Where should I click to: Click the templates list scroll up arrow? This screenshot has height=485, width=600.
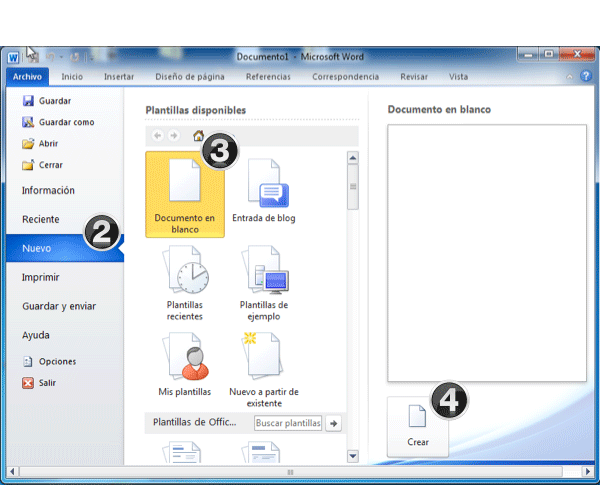(353, 158)
